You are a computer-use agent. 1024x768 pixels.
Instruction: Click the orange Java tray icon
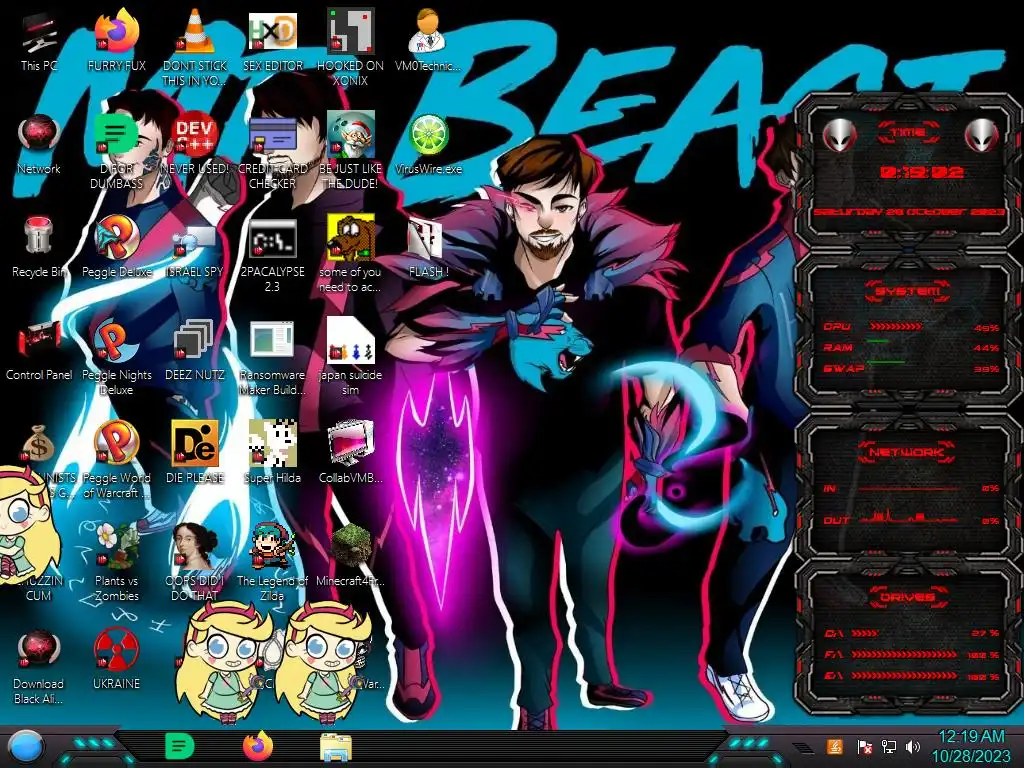point(835,746)
